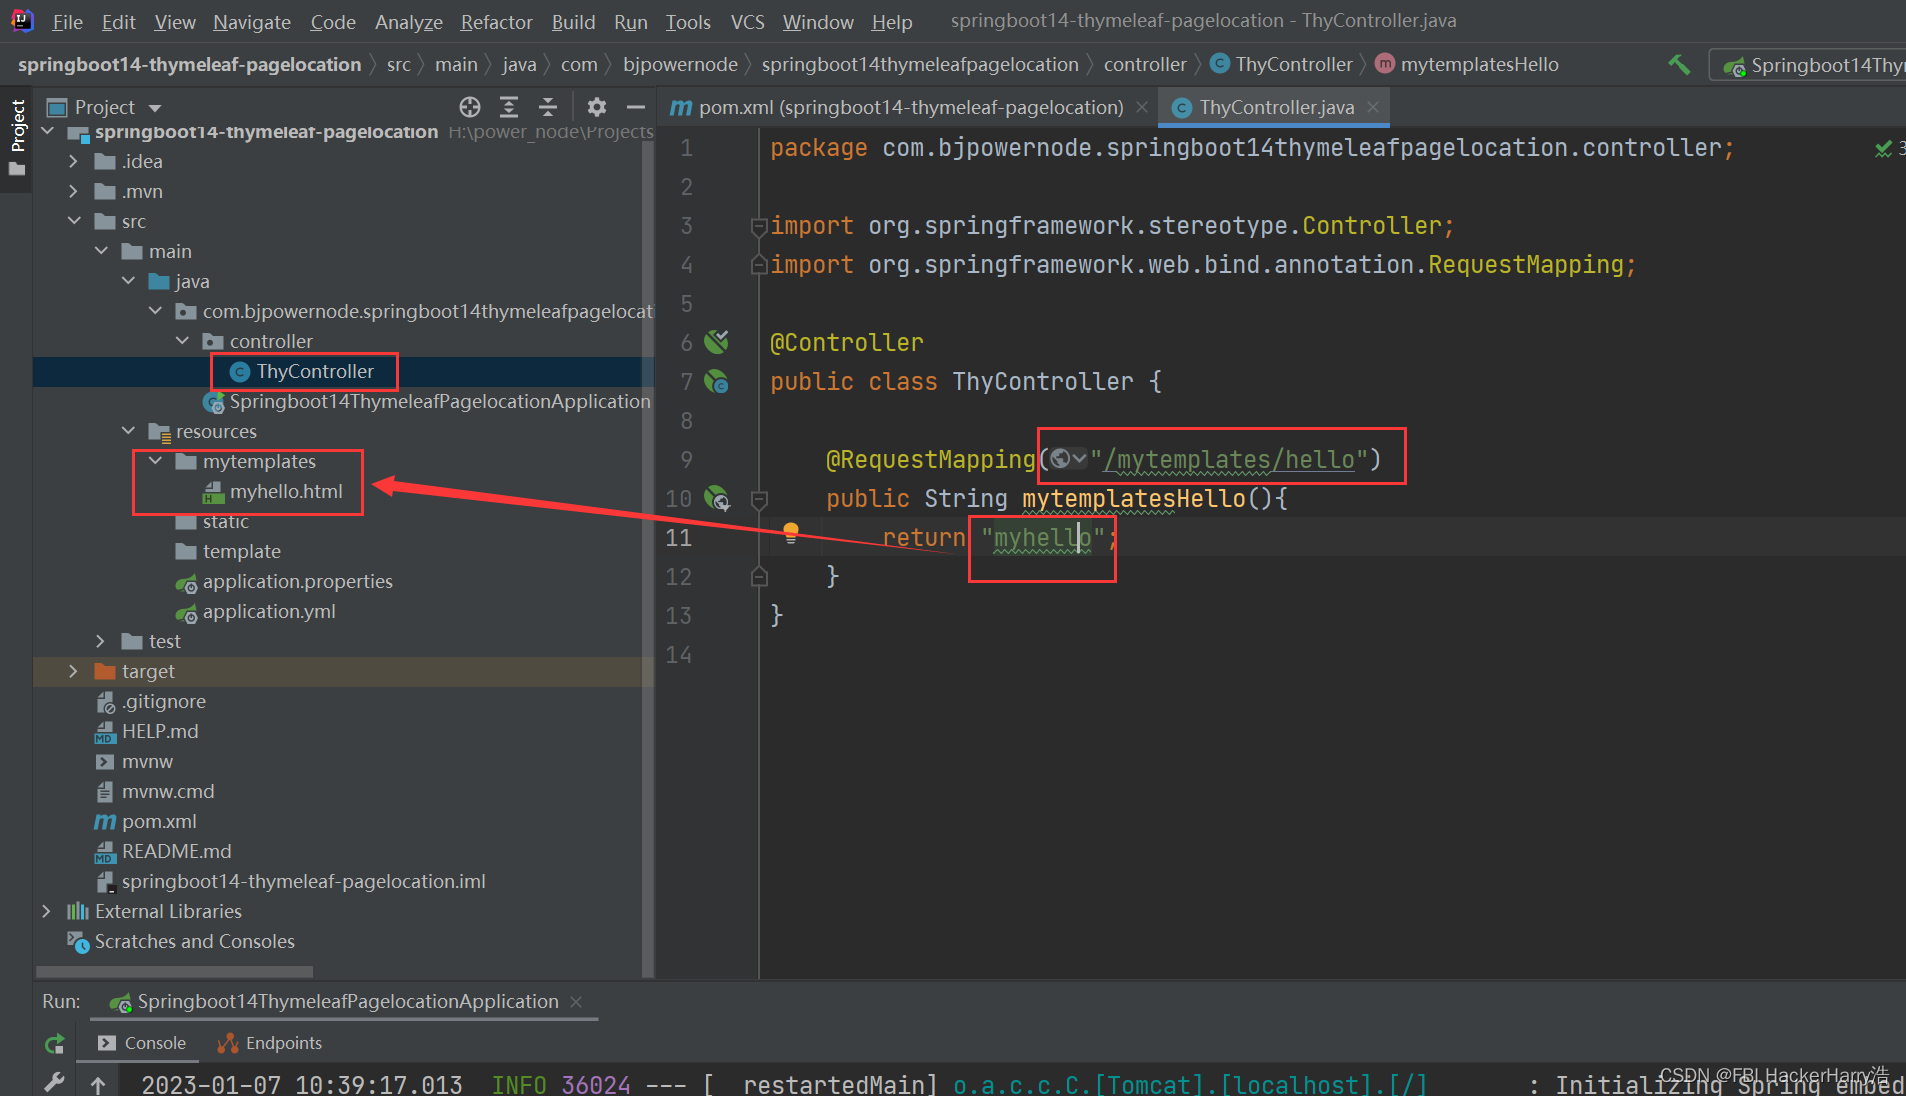Open the File menu
Image resolution: width=1906 pixels, height=1096 pixels.
67,21
